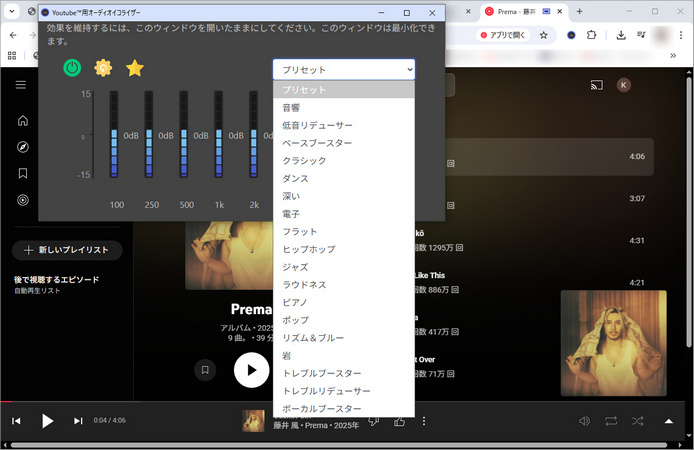The width and height of the screenshot is (694, 450).
Task: Select ボーカルブースター preset
Action: pyautogui.click(x=344, y=408)
